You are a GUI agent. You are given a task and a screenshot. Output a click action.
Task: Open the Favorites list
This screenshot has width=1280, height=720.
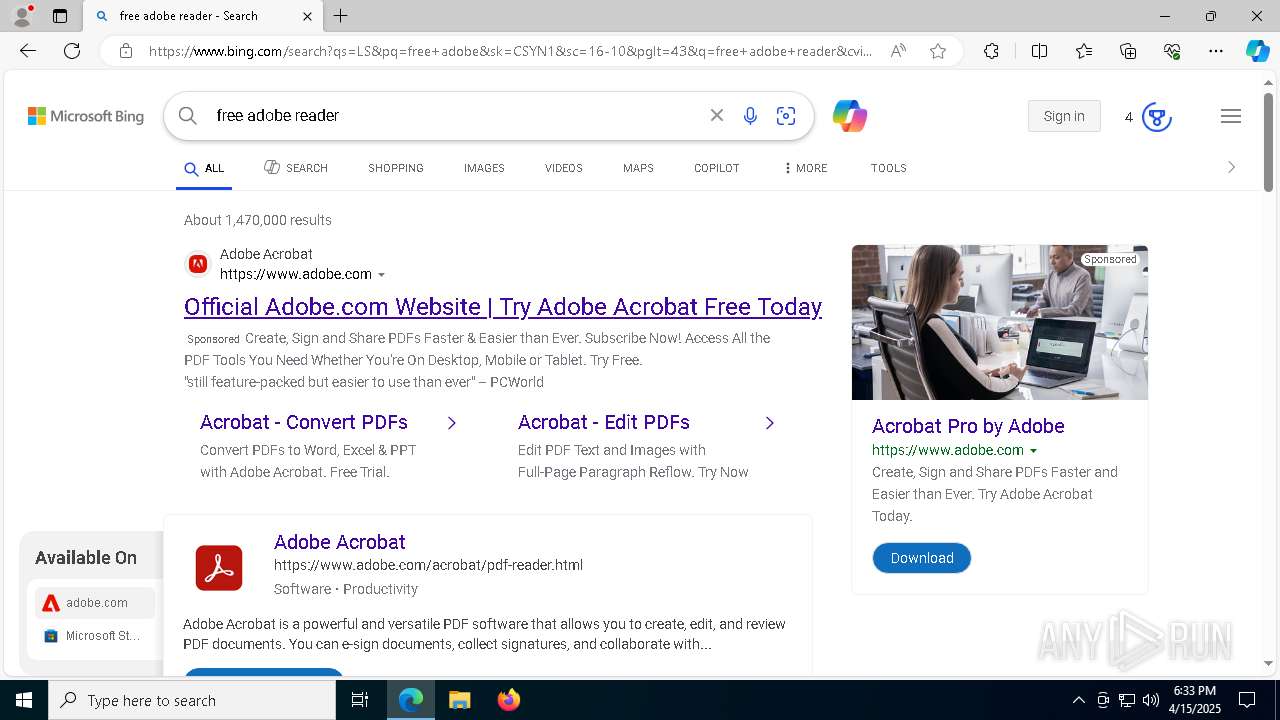pyautogui.click(x=1084, y=51)
